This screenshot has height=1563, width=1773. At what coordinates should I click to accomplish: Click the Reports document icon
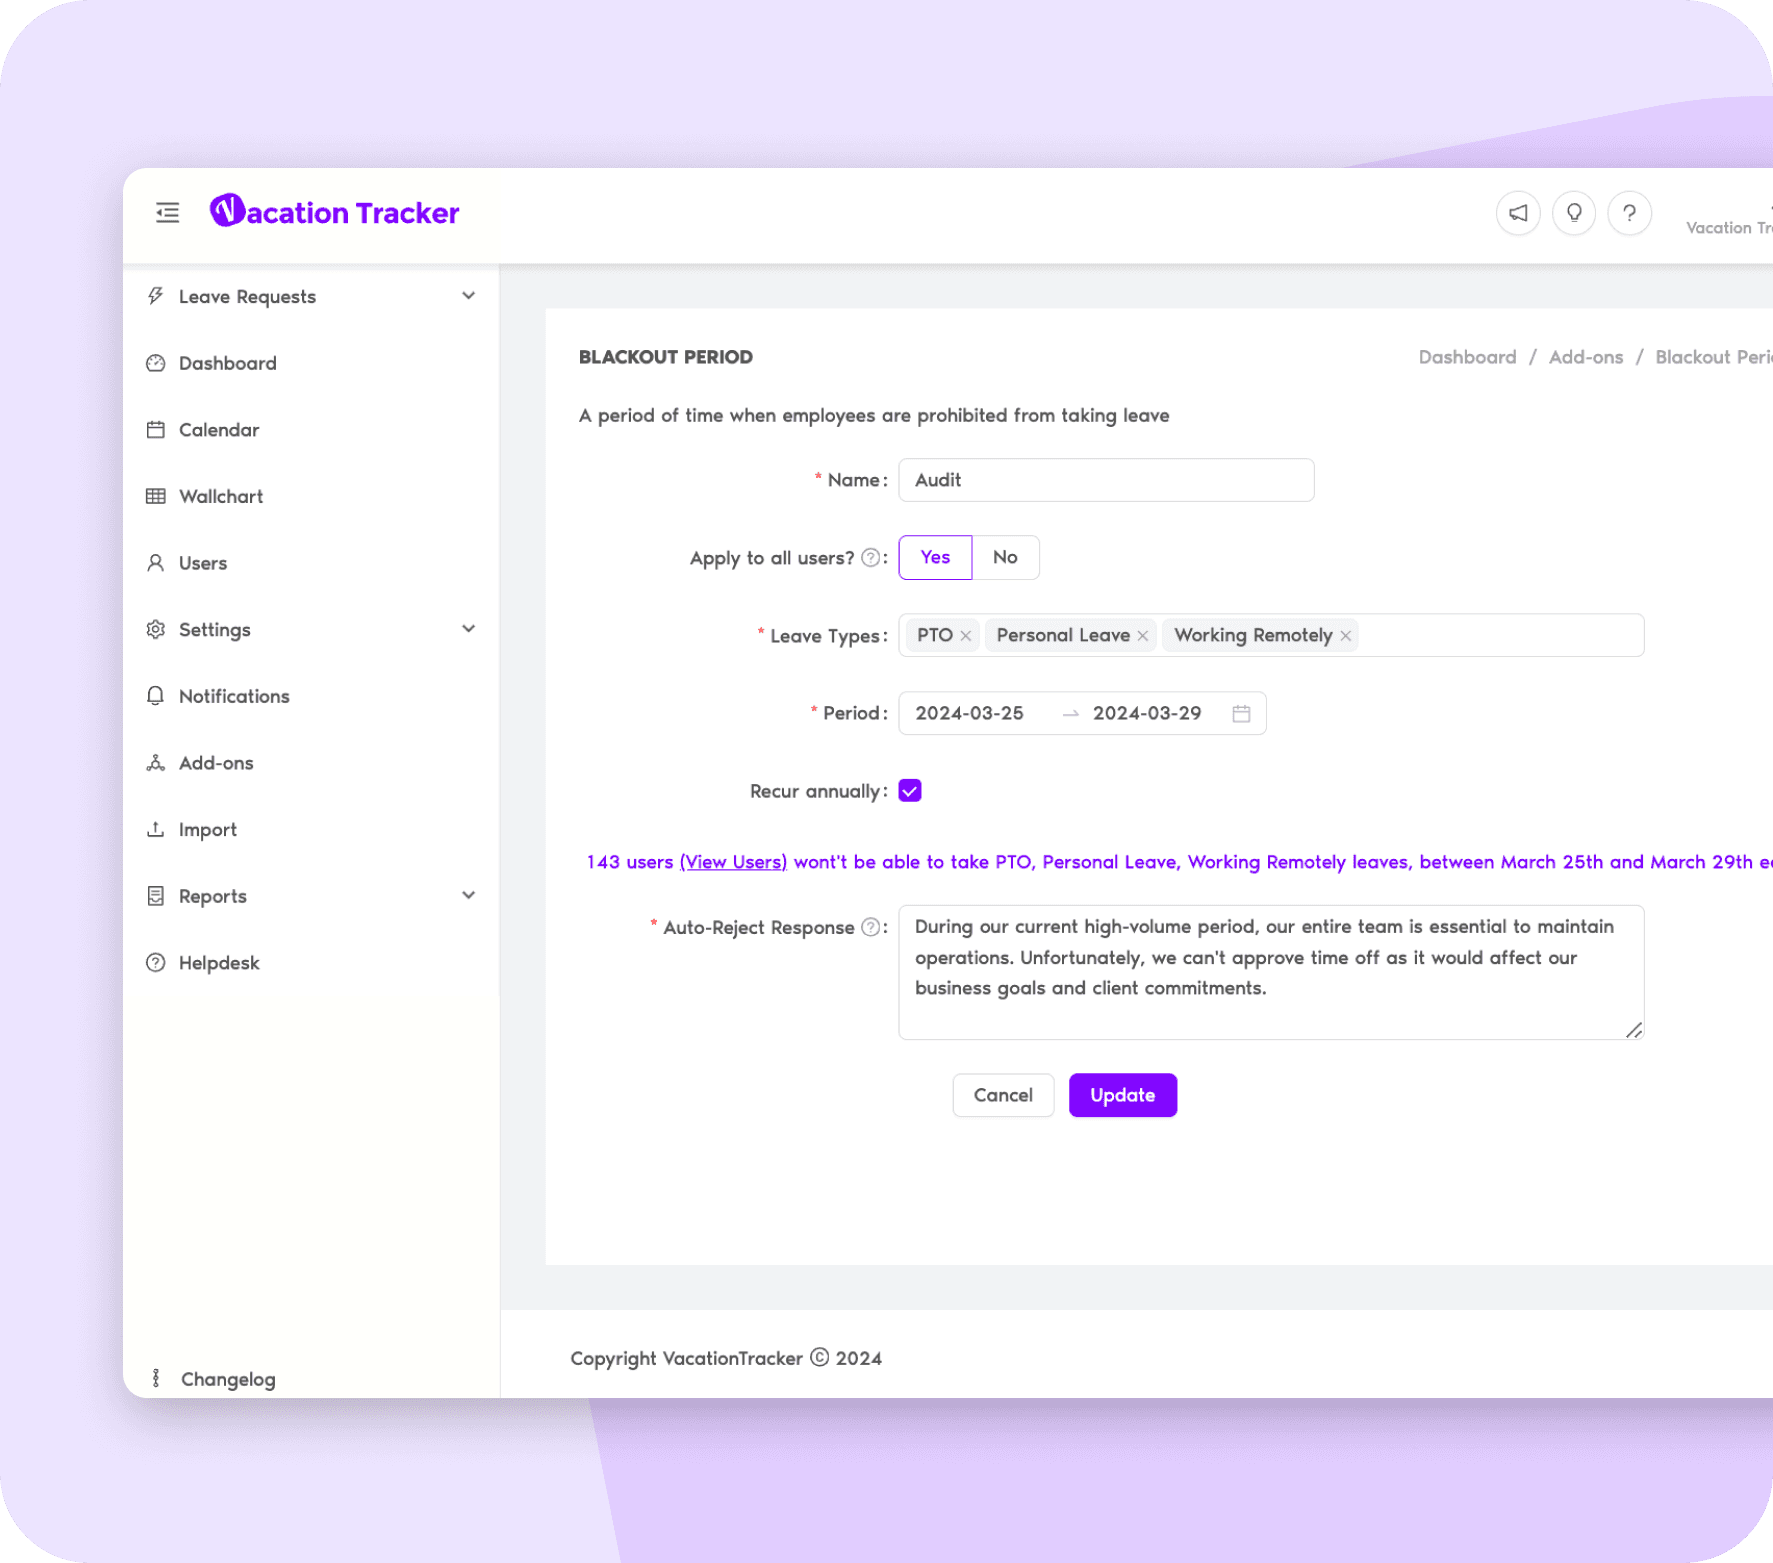[155, 896]
